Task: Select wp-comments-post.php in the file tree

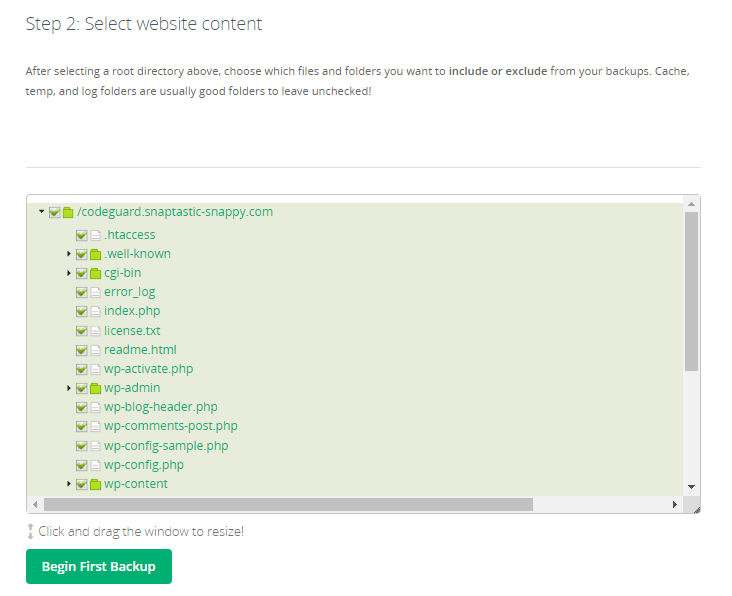Action: 170,426
